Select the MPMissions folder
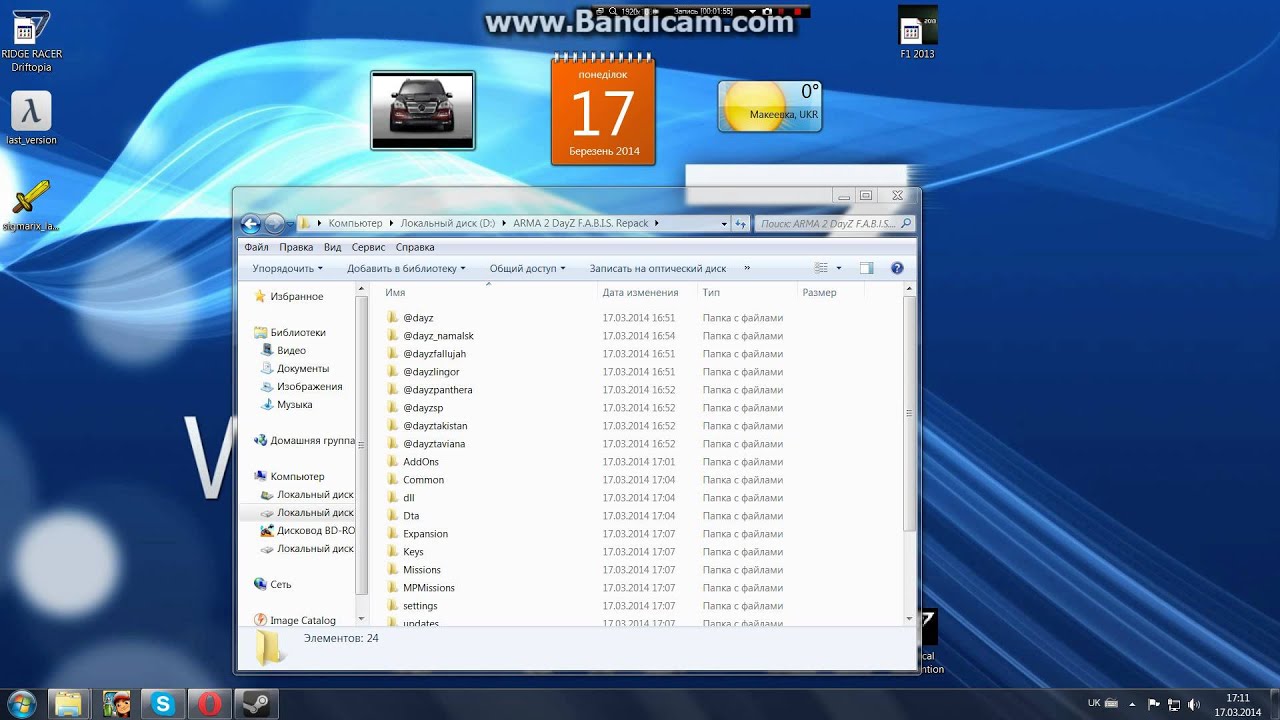The width and height of the screenshot is (1280, 720). (x=428, y=588)
